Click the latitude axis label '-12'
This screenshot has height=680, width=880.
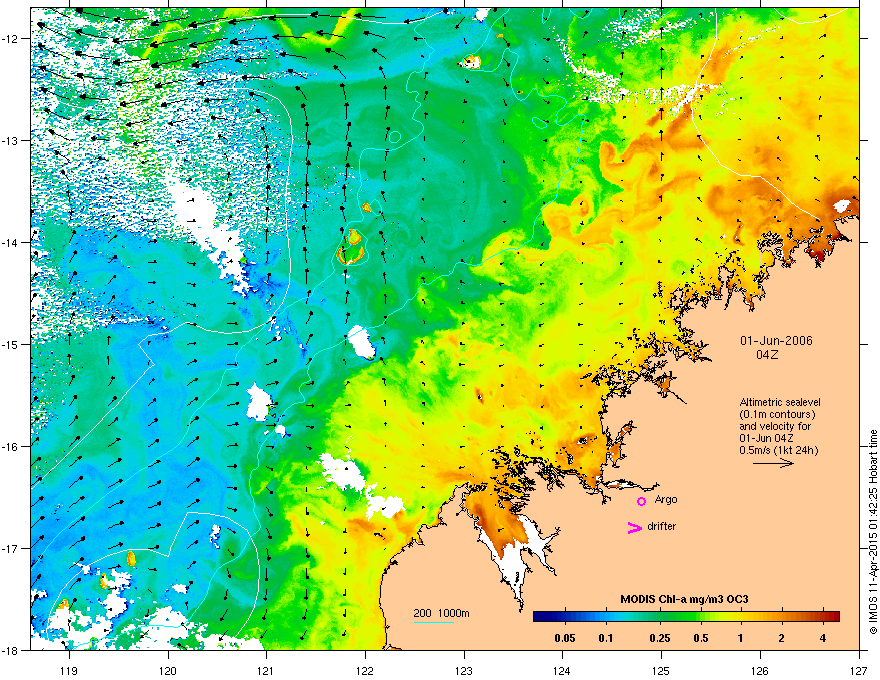coord(11,39)
